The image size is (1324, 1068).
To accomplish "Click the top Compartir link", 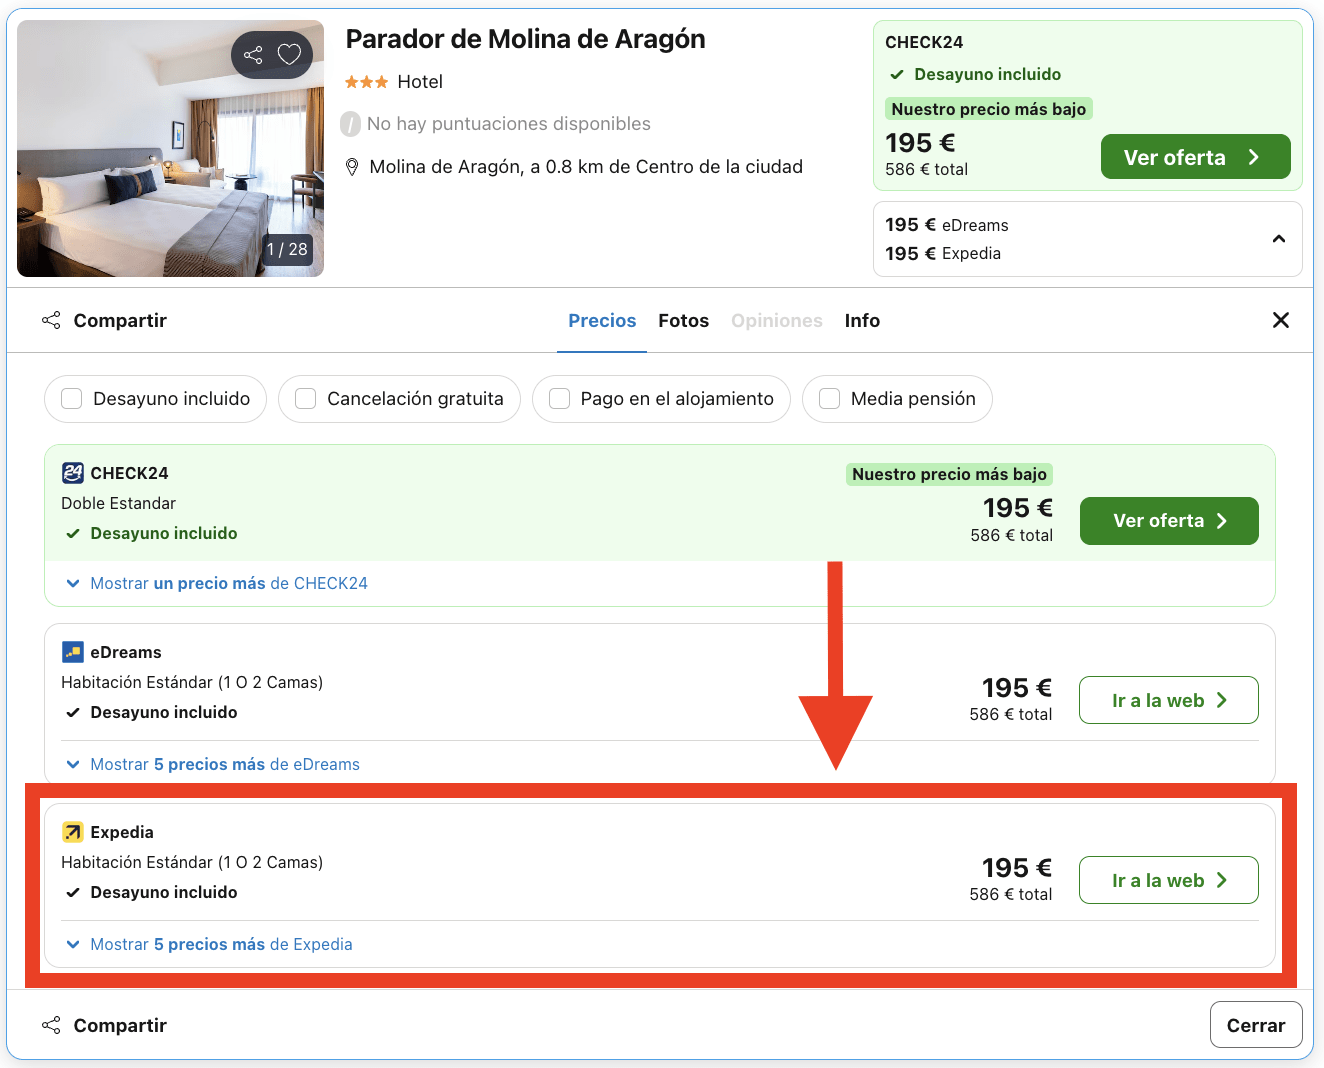I will point(120,320).
